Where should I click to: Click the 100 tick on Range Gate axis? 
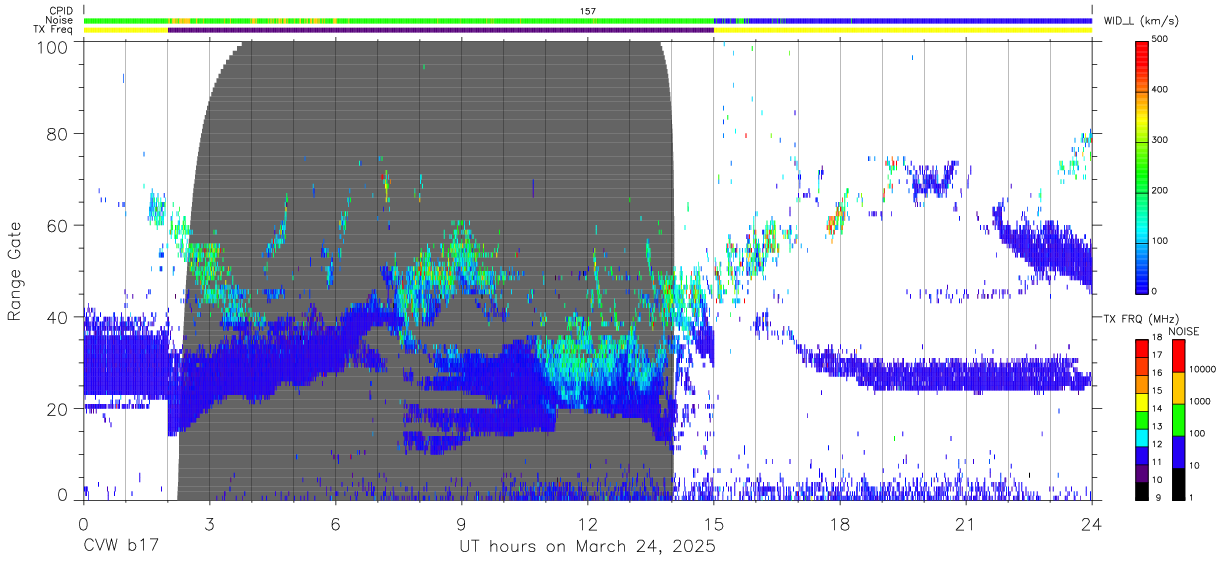pos(51,46)
